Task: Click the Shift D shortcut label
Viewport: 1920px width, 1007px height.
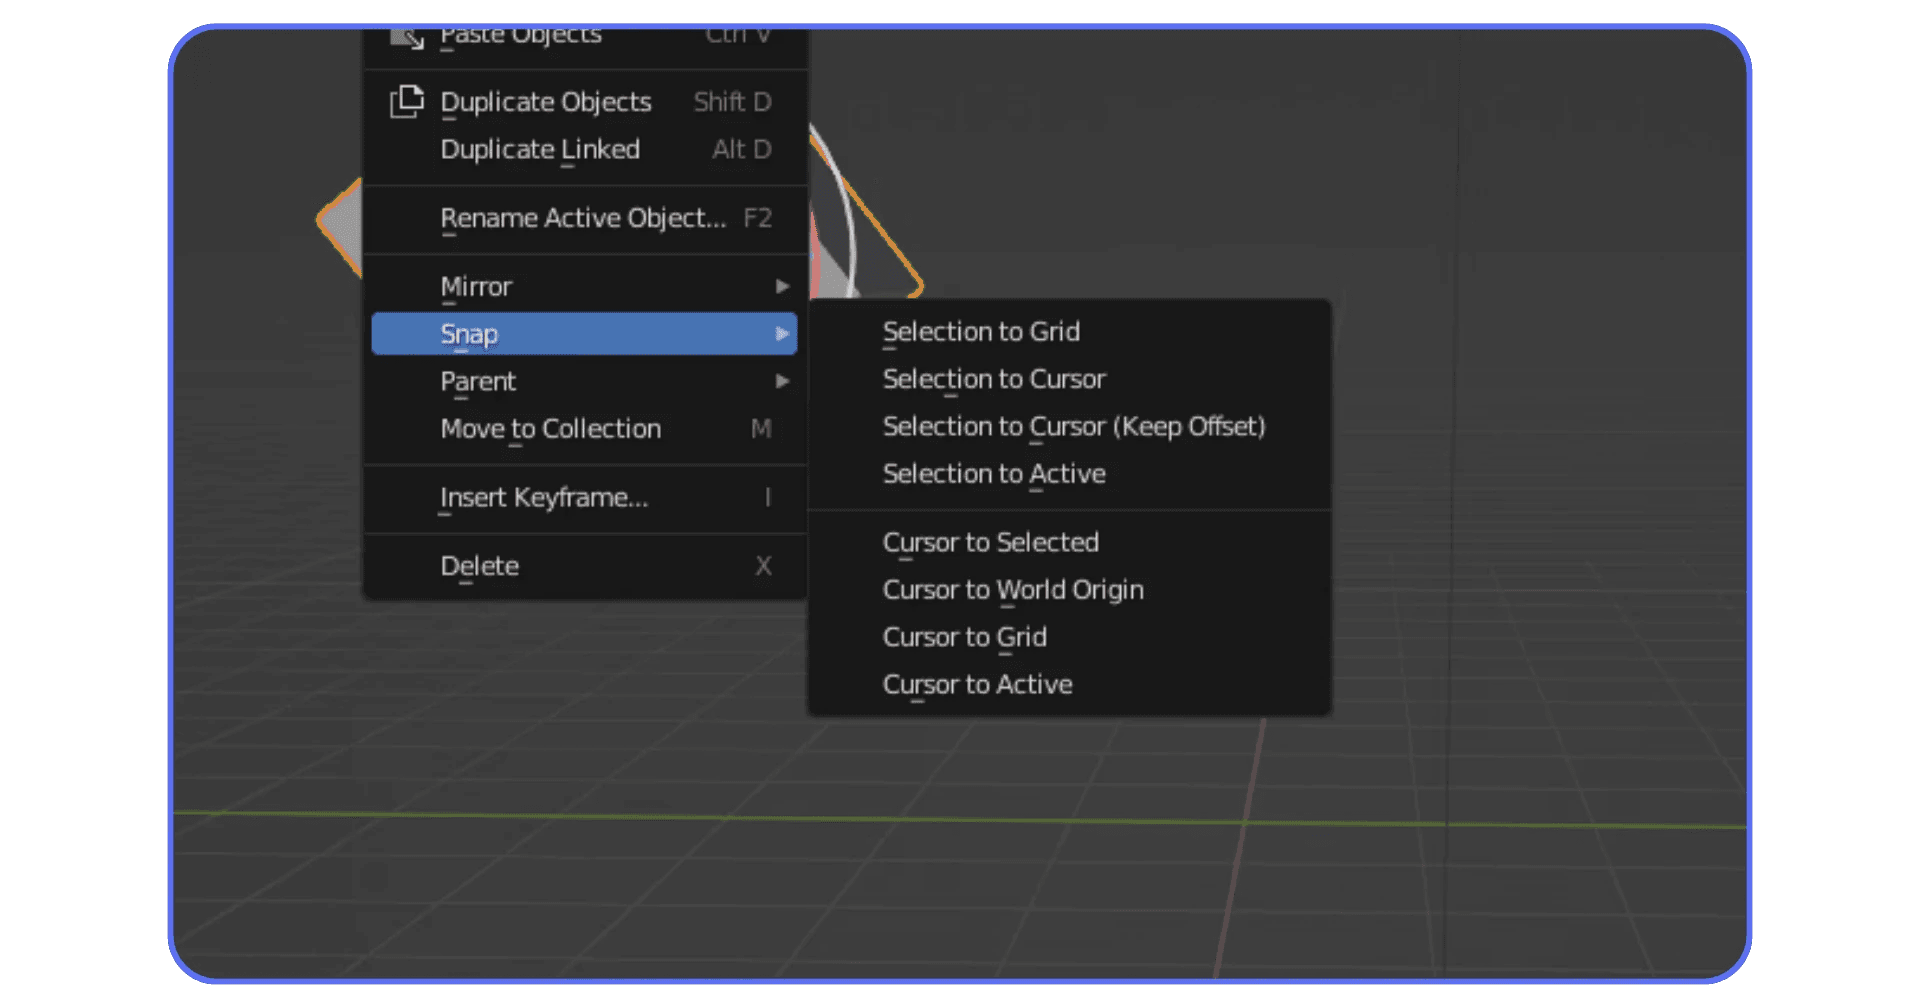Action: pyautogui.click(x=732, y=102)
